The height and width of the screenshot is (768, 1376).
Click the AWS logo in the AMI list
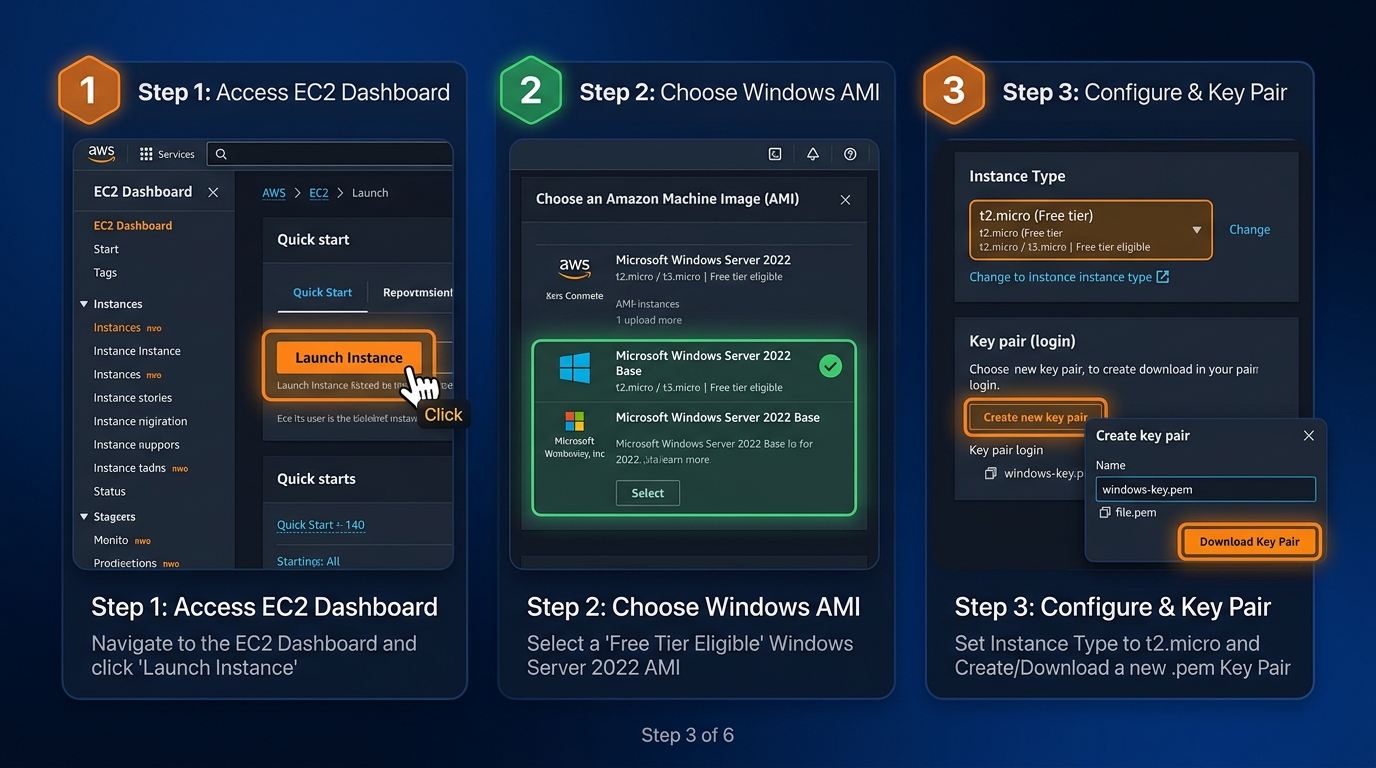point(575,268)
